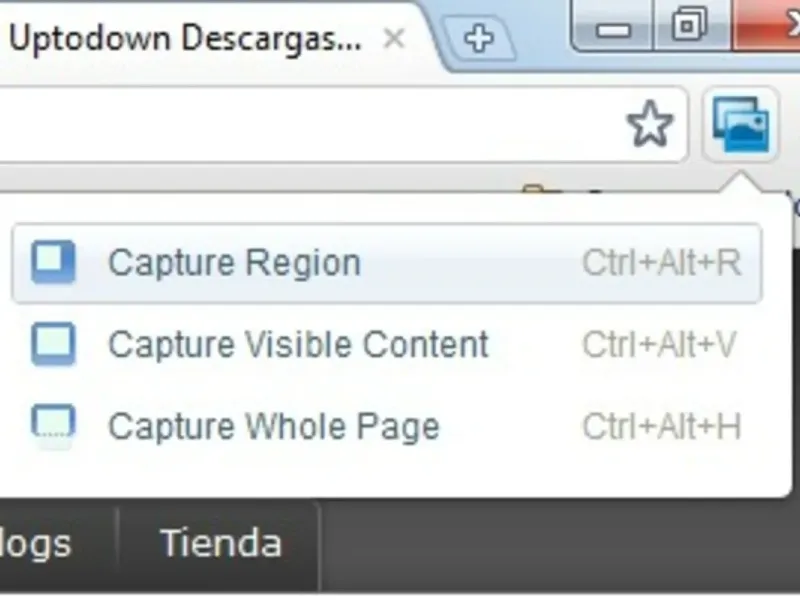This screenshot has height=600, width=800.
Task: Select the Capture Region icon
Action: pyautogui.click(x=53, y=262)
